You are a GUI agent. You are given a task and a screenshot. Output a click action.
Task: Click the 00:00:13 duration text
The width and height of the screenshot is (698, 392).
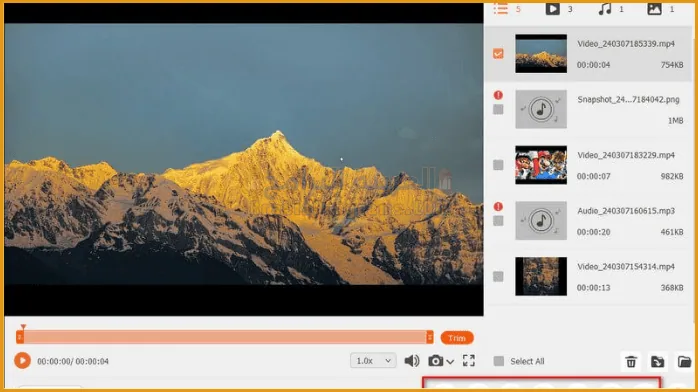tap(593, 288)
